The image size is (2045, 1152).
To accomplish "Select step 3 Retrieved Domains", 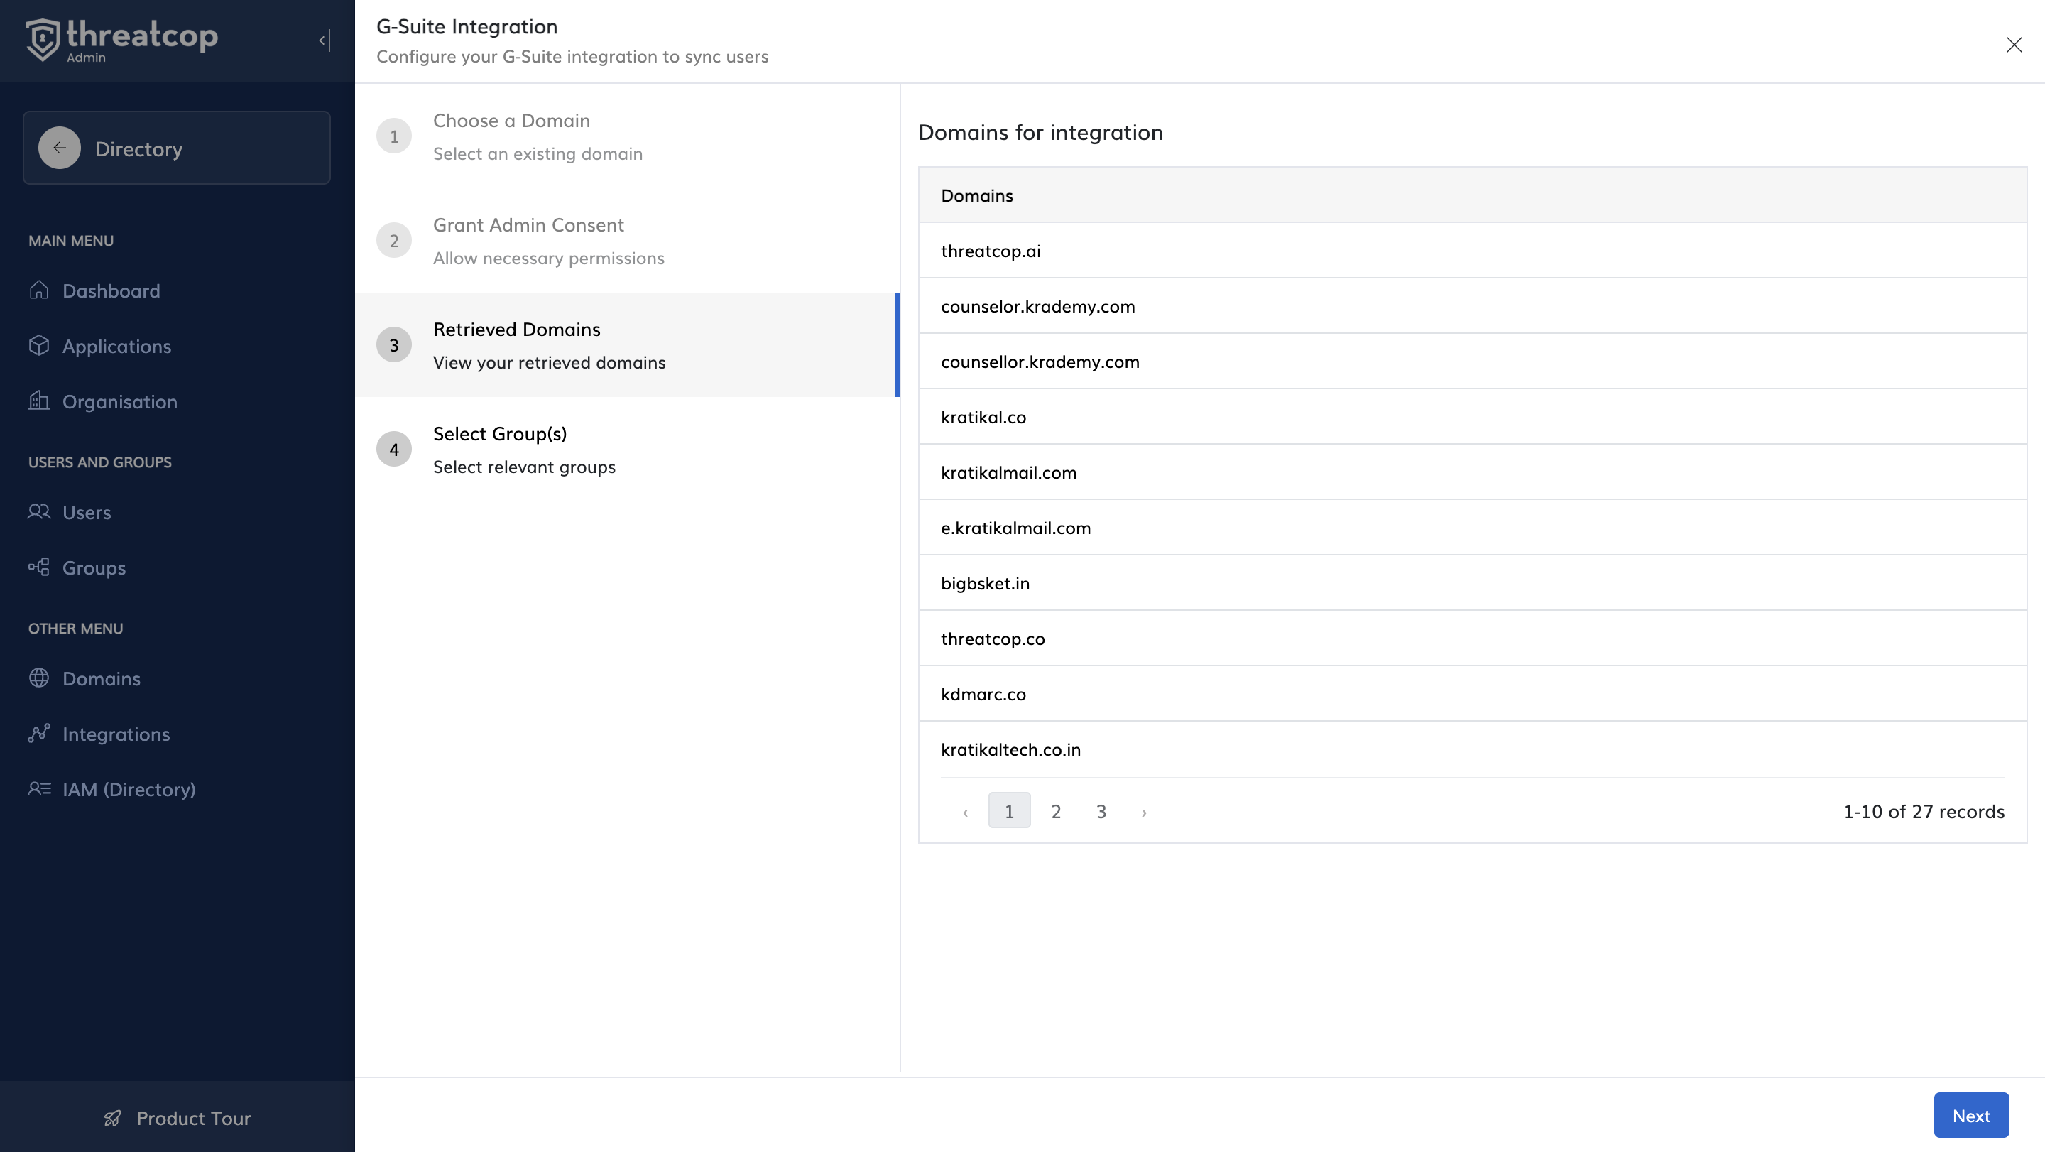I will [x=627, y=345].
